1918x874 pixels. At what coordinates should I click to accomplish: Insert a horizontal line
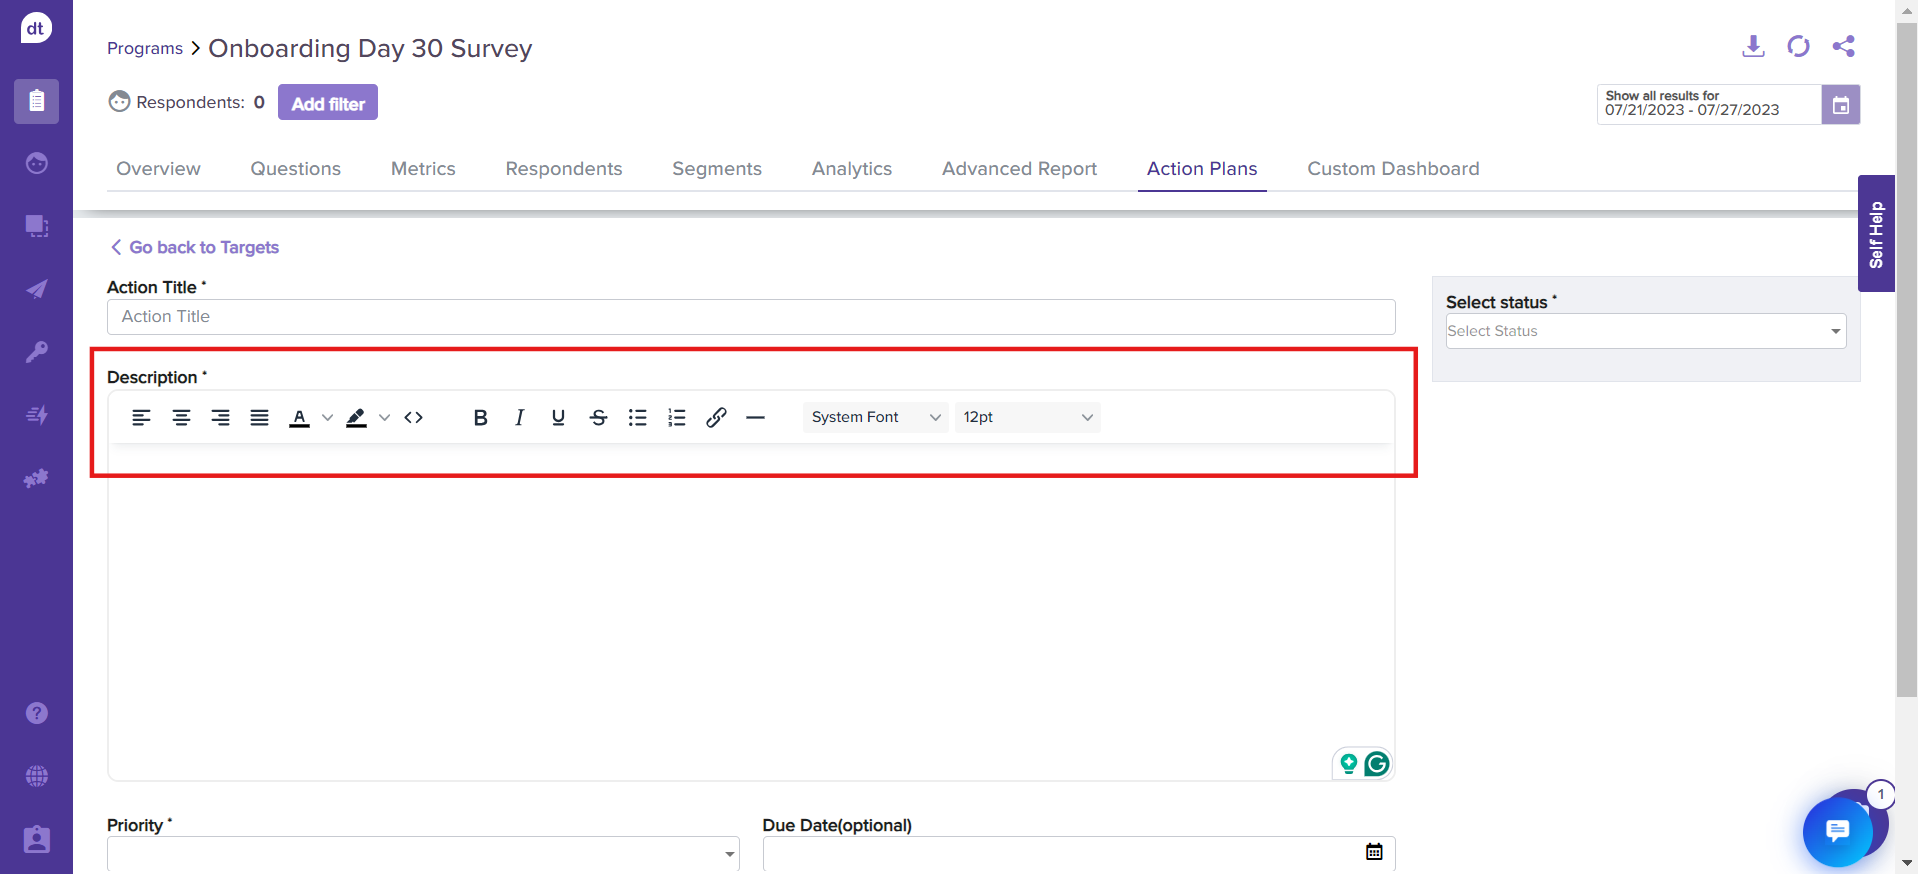click(756, 418)
